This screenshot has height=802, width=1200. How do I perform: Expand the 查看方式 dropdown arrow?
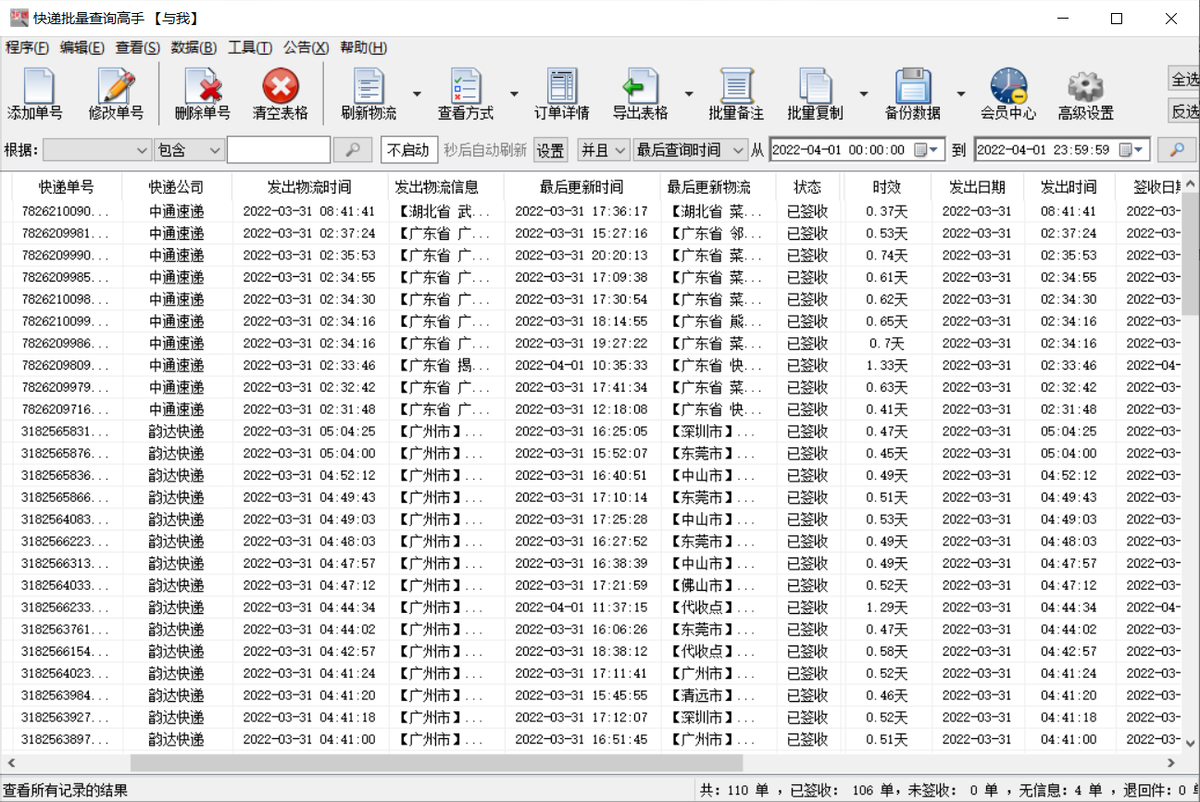pyautogui.click(x=514, y=94)
